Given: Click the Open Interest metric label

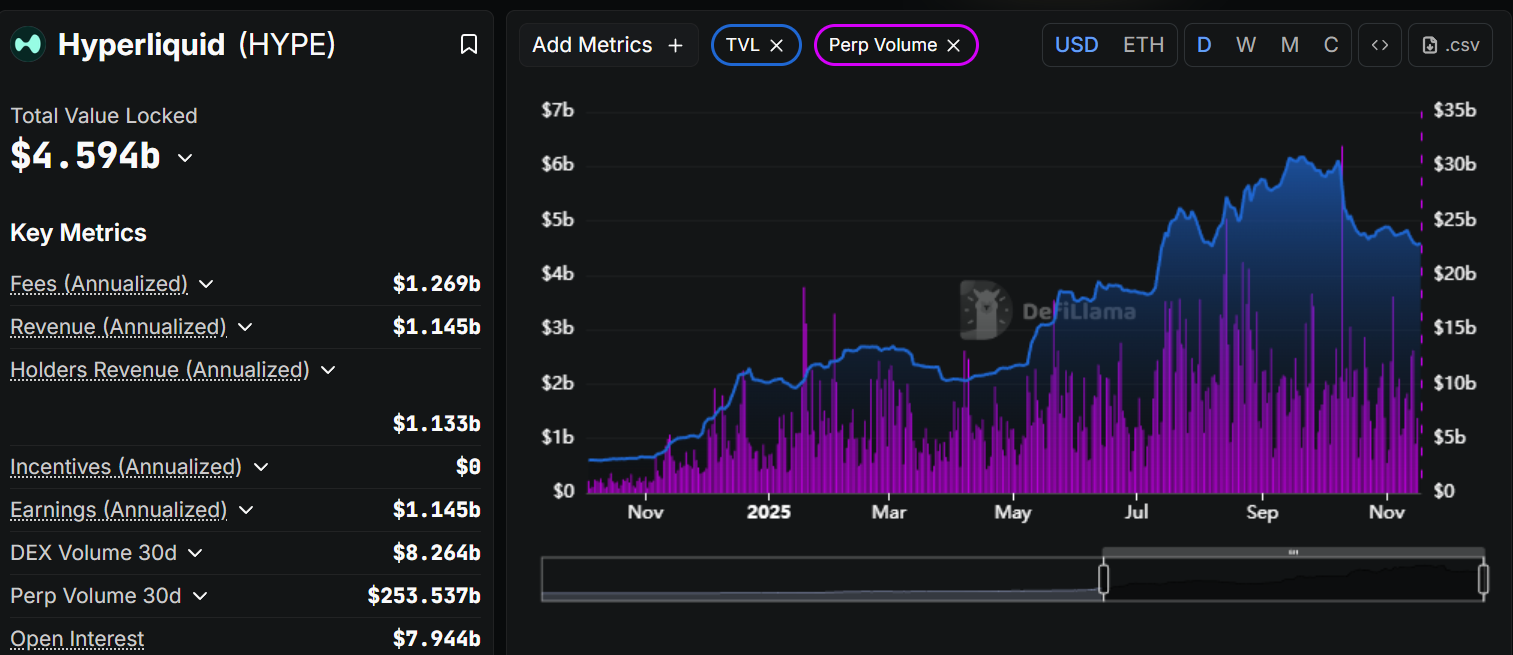Looking at the screenshot, I should (77, 638).
